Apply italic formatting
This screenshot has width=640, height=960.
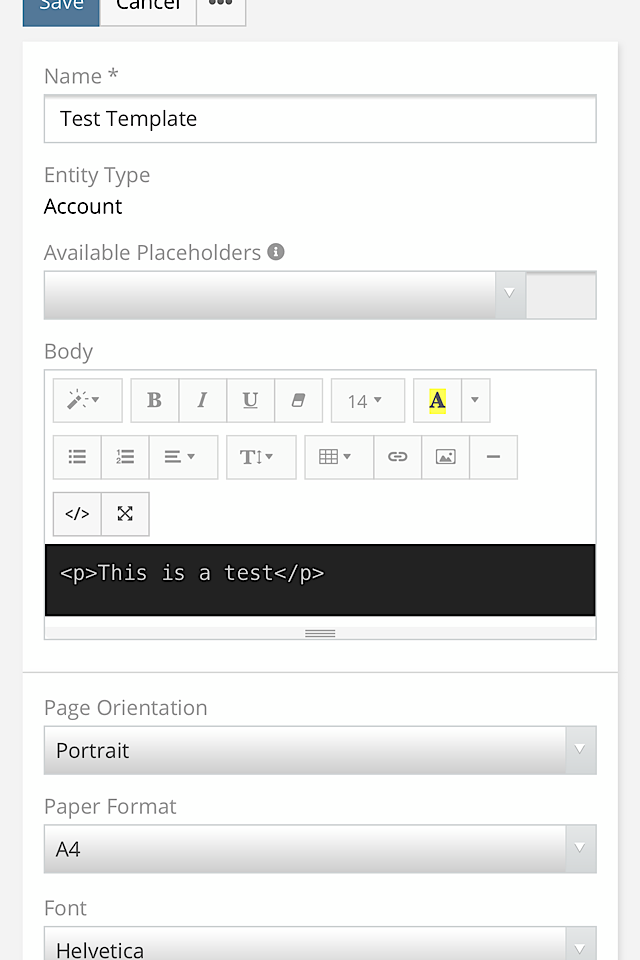pyautogui.click(x=203, y=401)
